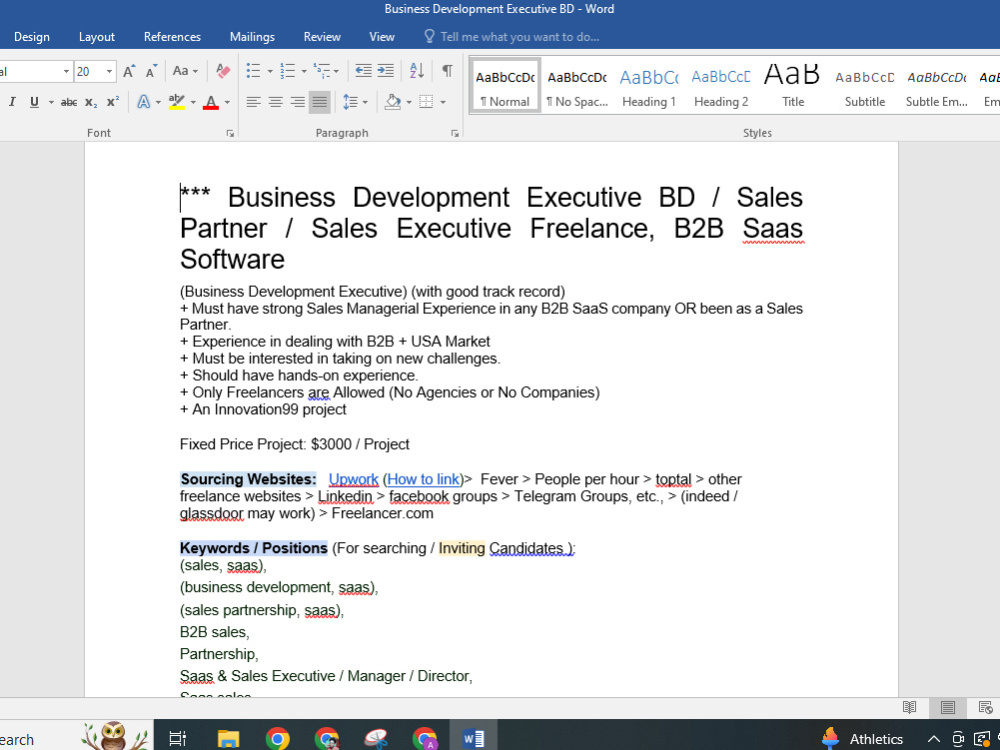1000x750 pixels.
Task: Center the text
Action: (276, 102)
